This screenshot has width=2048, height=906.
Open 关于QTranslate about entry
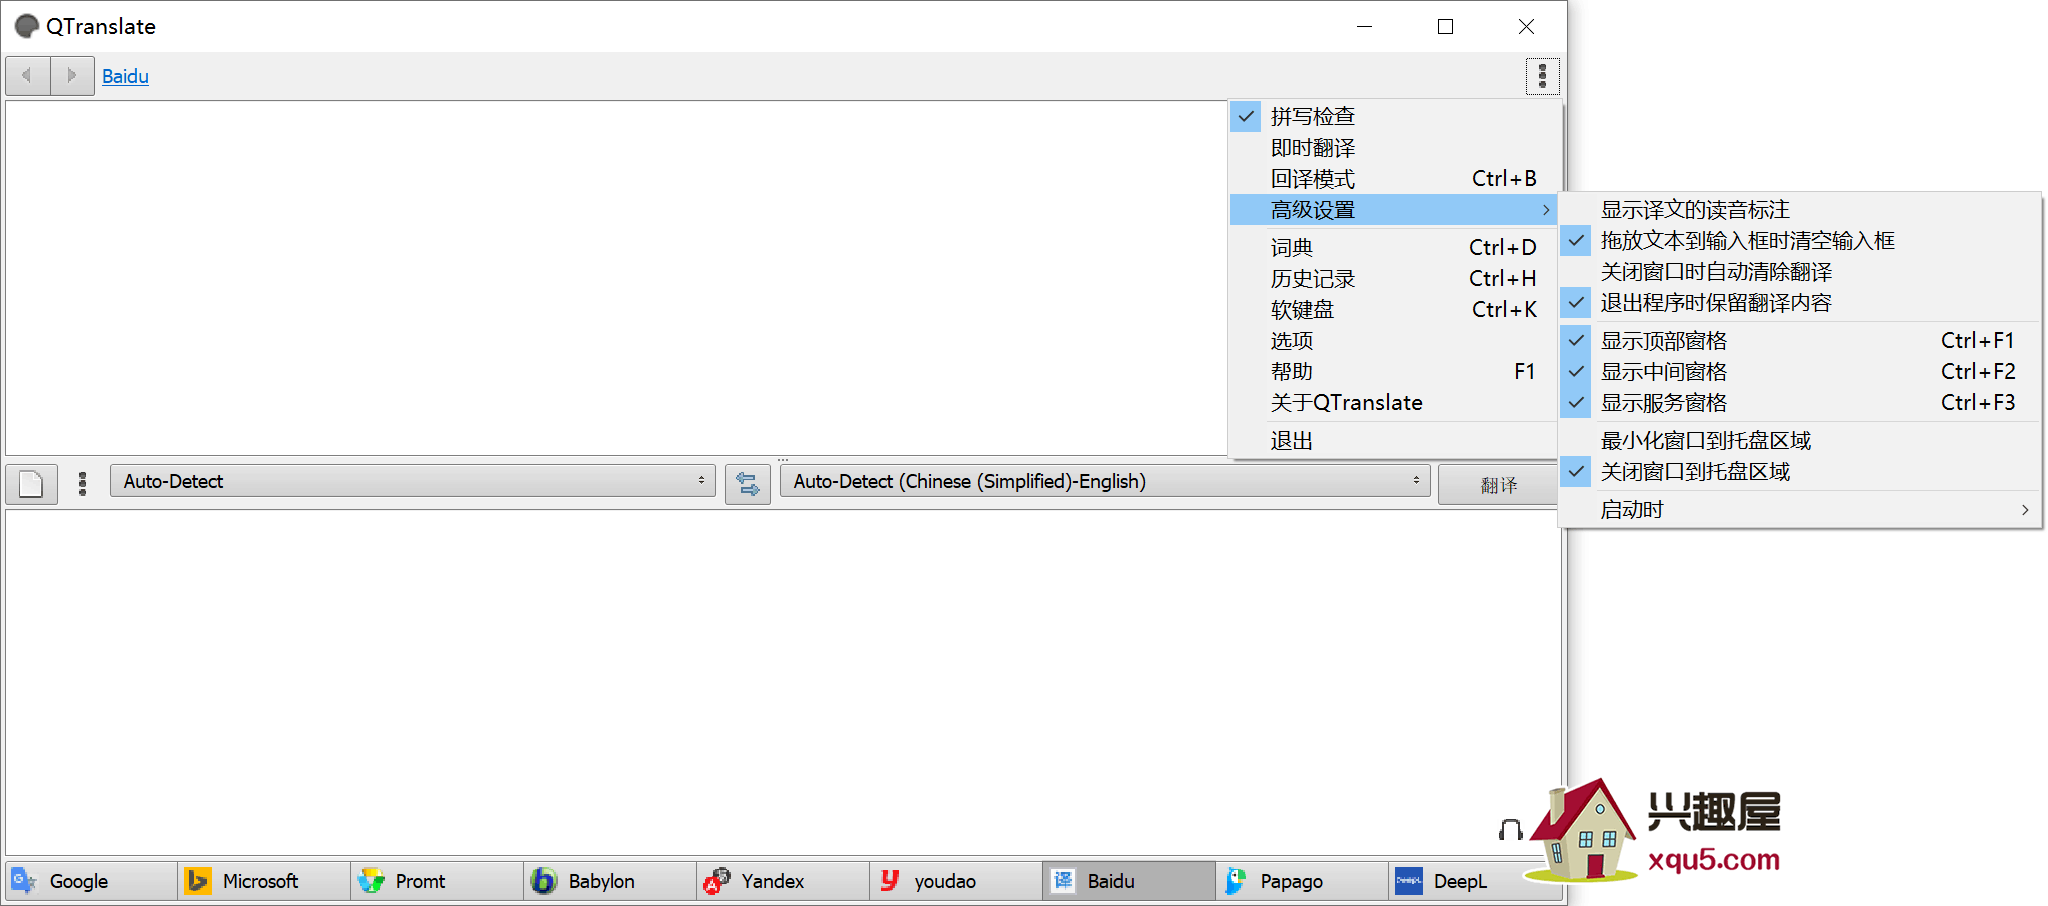pyautogui.click(x=1393, y=403)
